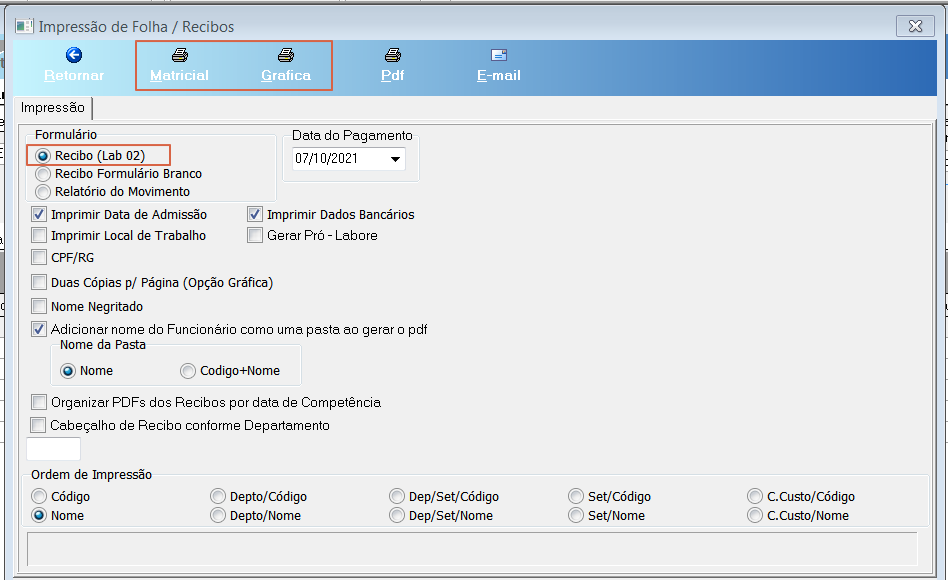
Task: Click the E-mail envelope icon
Action: (499, 55)
